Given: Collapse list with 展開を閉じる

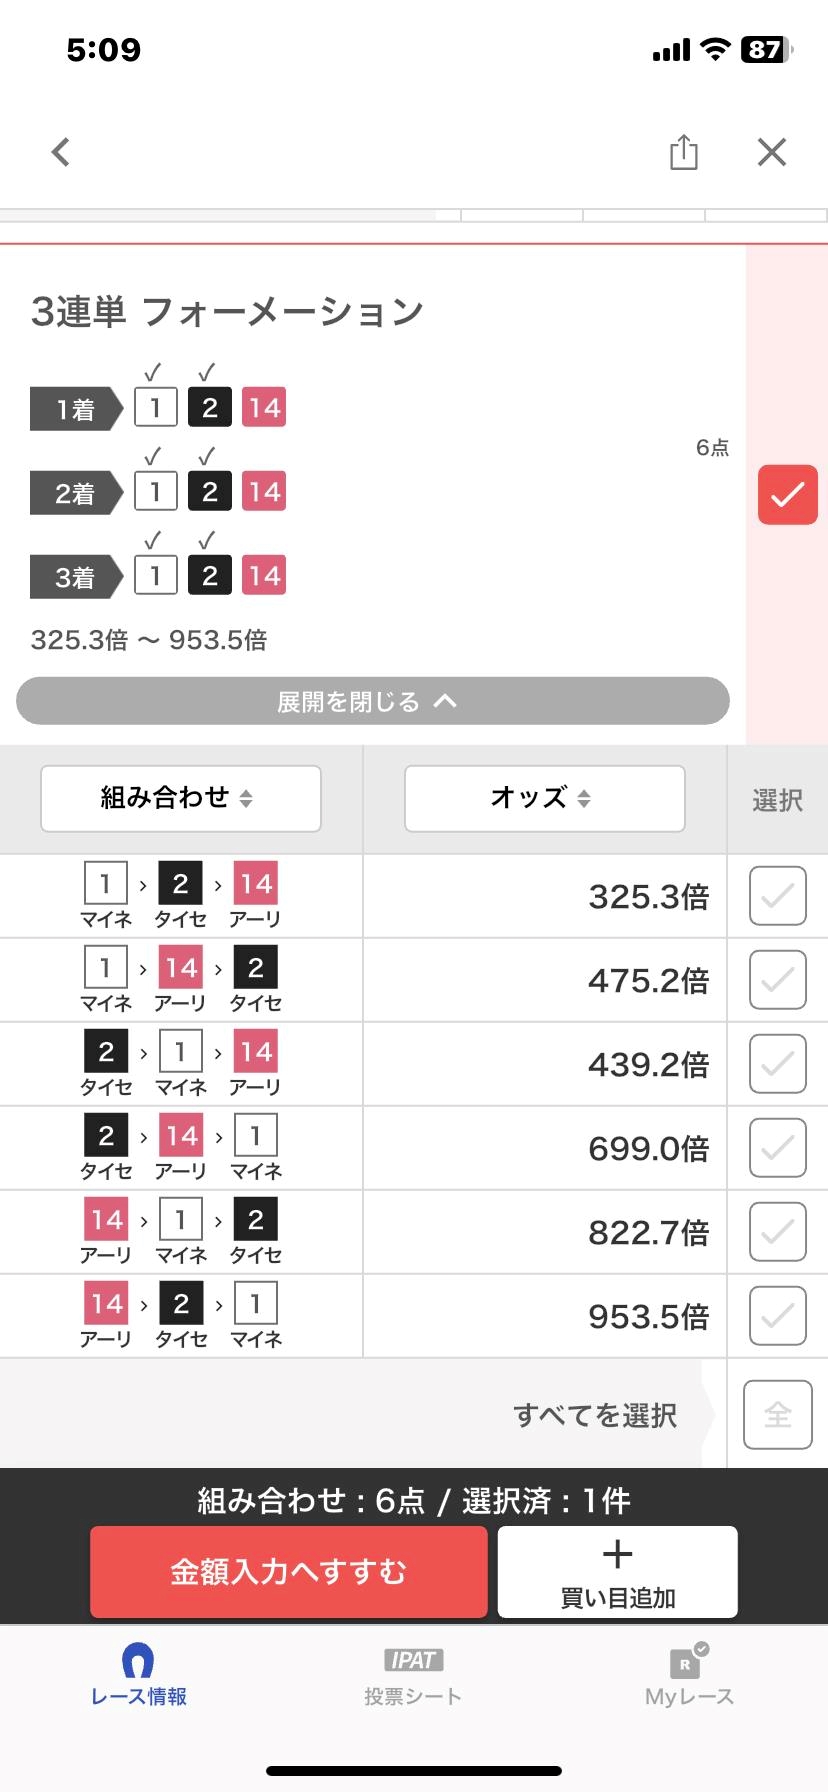Looking at the screenshot, I should (x=372, y=701).
